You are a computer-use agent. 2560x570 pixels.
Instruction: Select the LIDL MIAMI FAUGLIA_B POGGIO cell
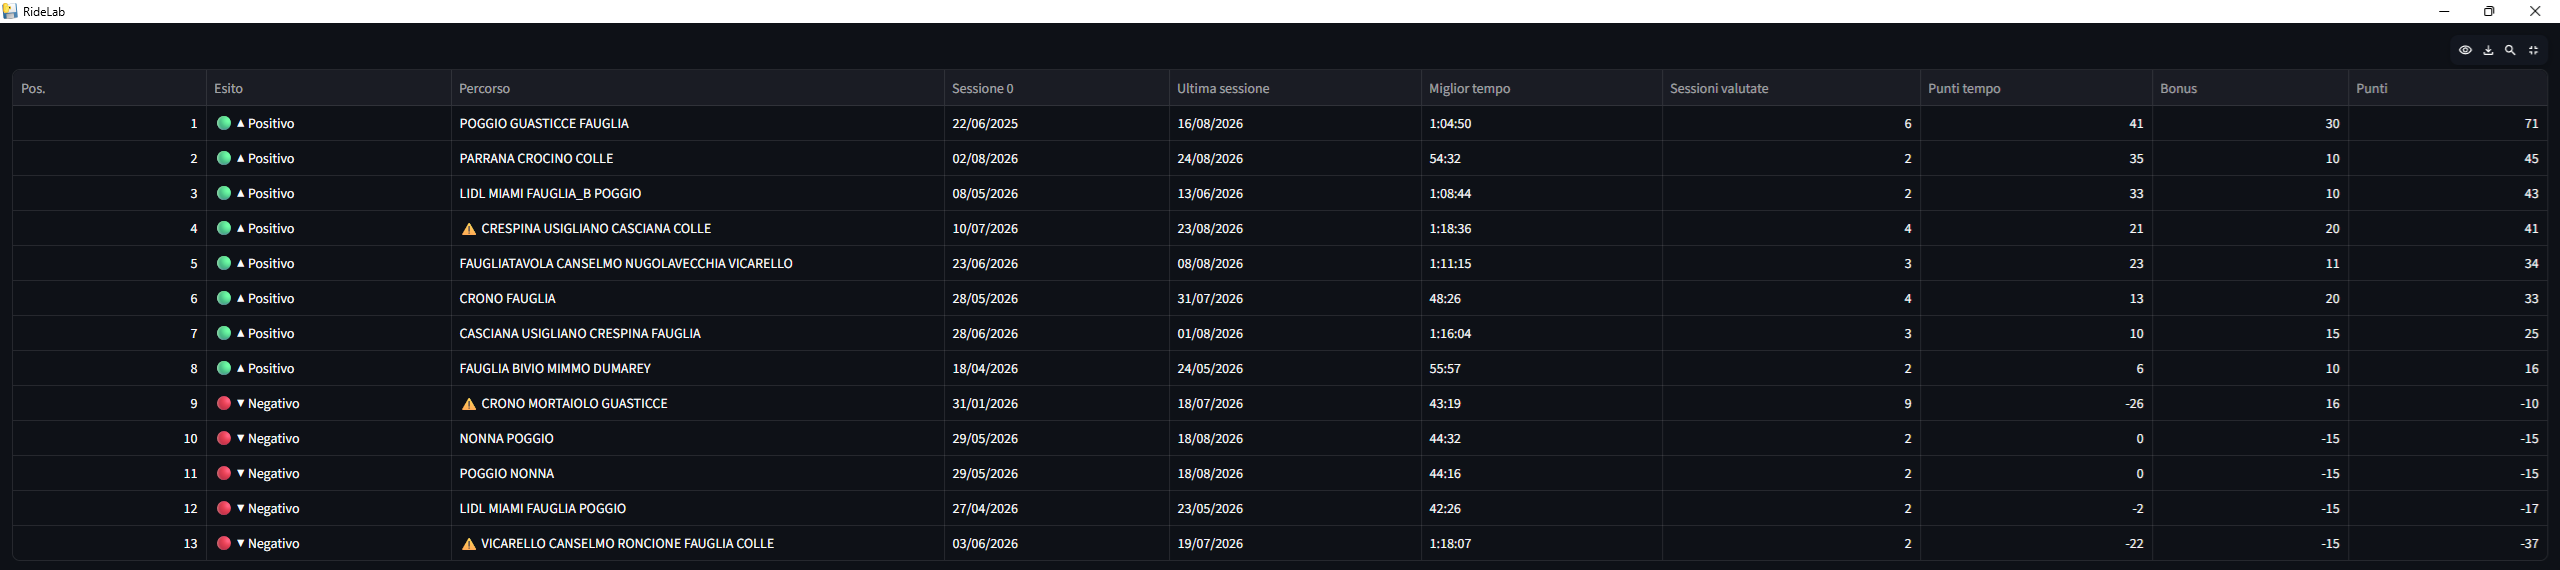pyautogui.click(x=698, y=193)
